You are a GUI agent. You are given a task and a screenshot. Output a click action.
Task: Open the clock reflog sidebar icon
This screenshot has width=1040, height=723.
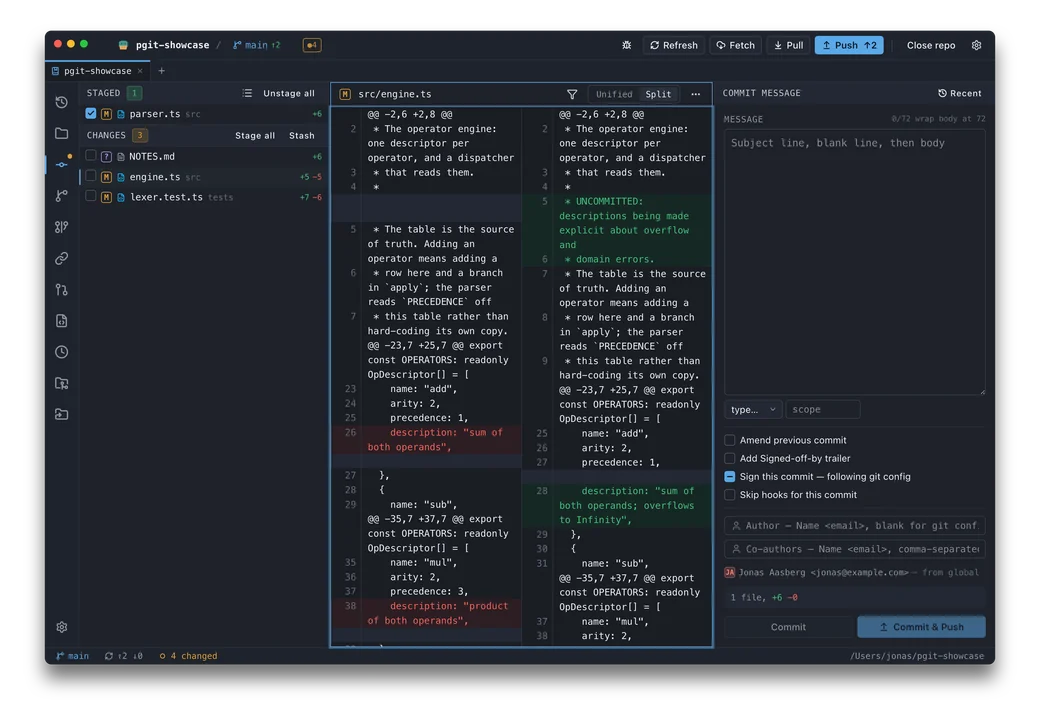pyautogui.click(x=62, y=352)
